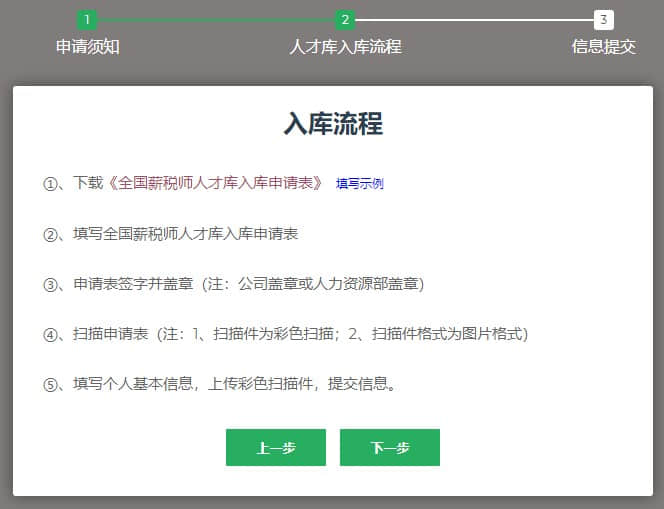Go to the 信息提交 step label
This screenshot has height=509, width=664.
[x=603, y=47]
